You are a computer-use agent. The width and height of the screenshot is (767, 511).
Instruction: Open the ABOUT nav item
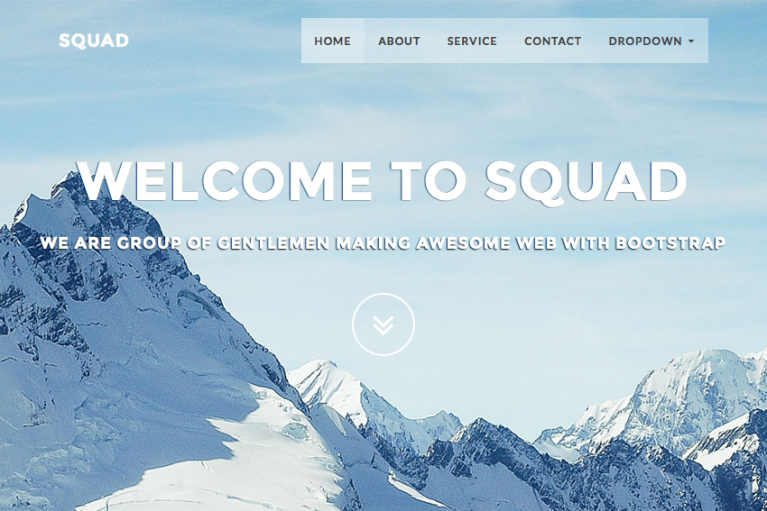[399, 41]
